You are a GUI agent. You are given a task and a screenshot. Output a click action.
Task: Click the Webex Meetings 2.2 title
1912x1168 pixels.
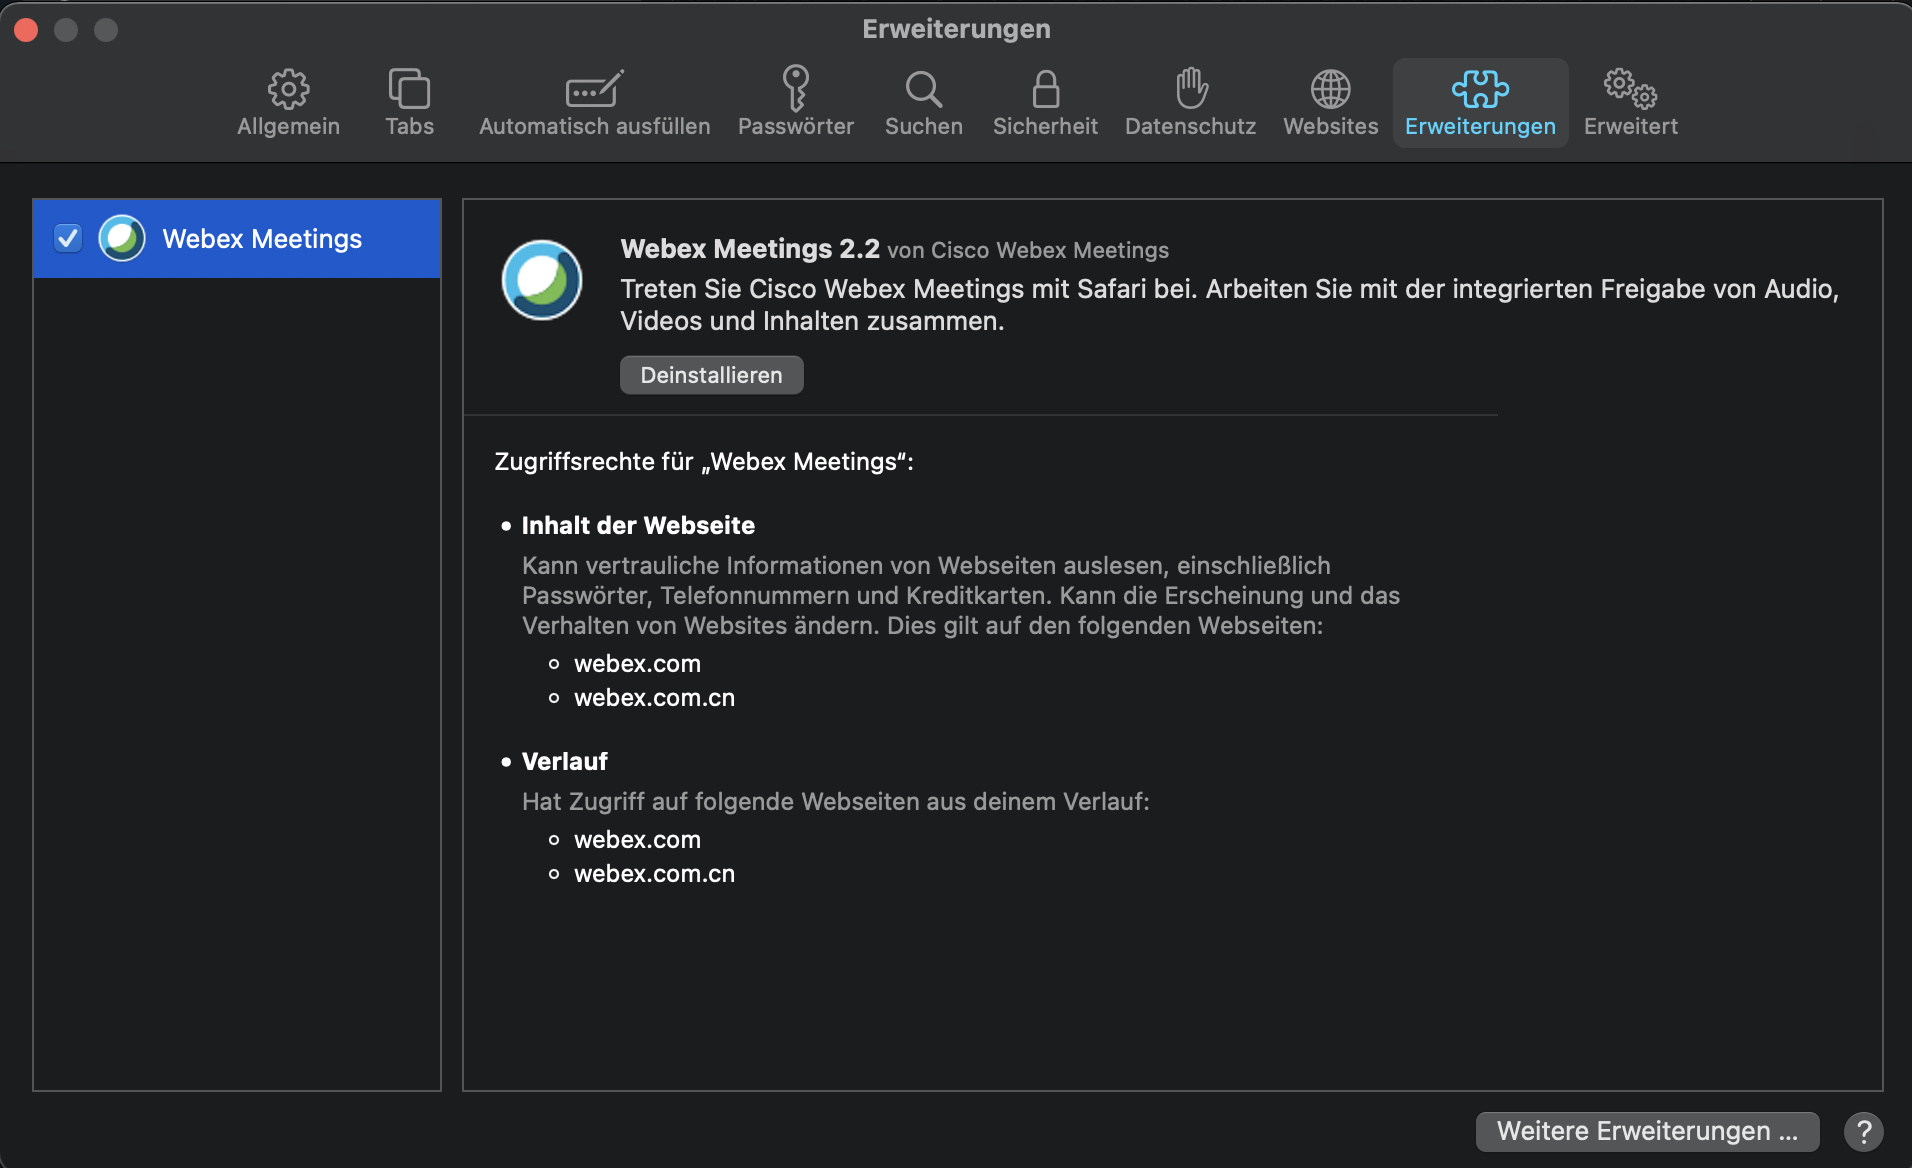[x=750, y=248]
